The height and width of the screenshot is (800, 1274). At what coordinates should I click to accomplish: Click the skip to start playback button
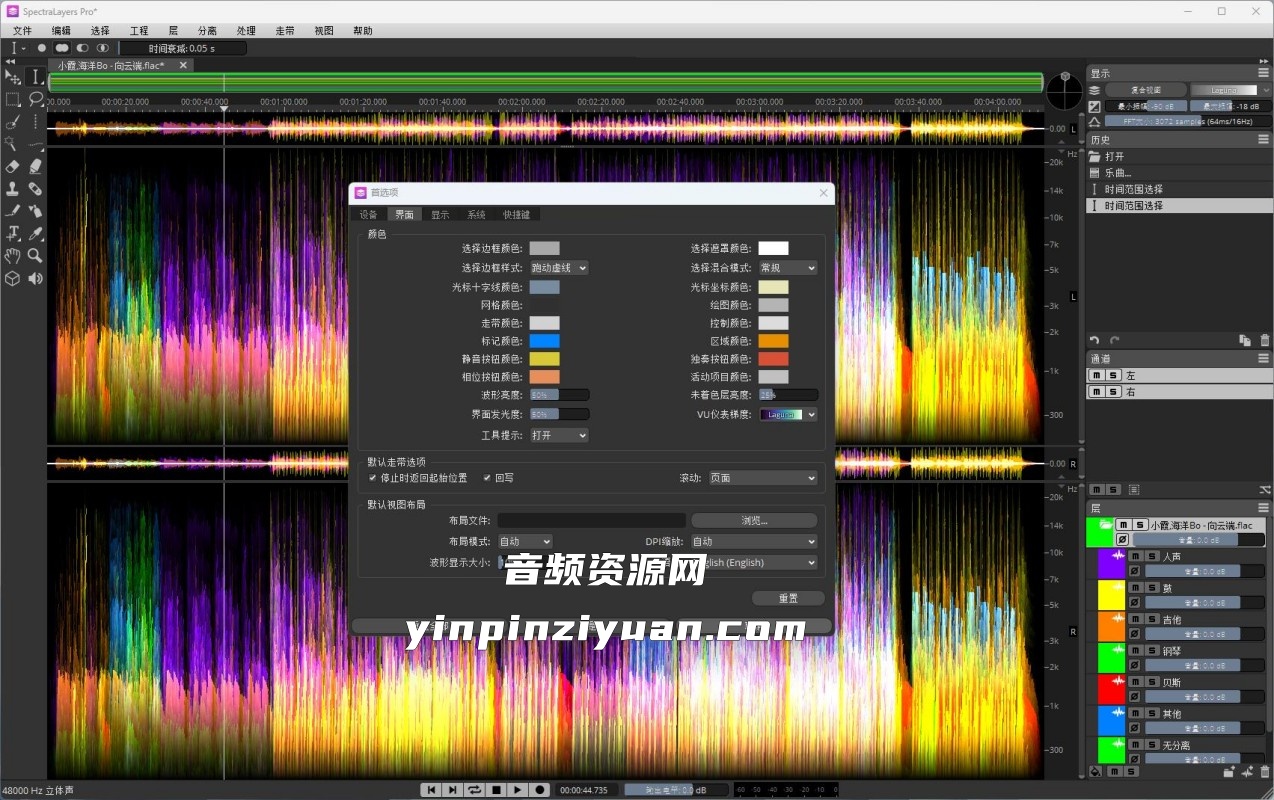(x=431, y=790)
